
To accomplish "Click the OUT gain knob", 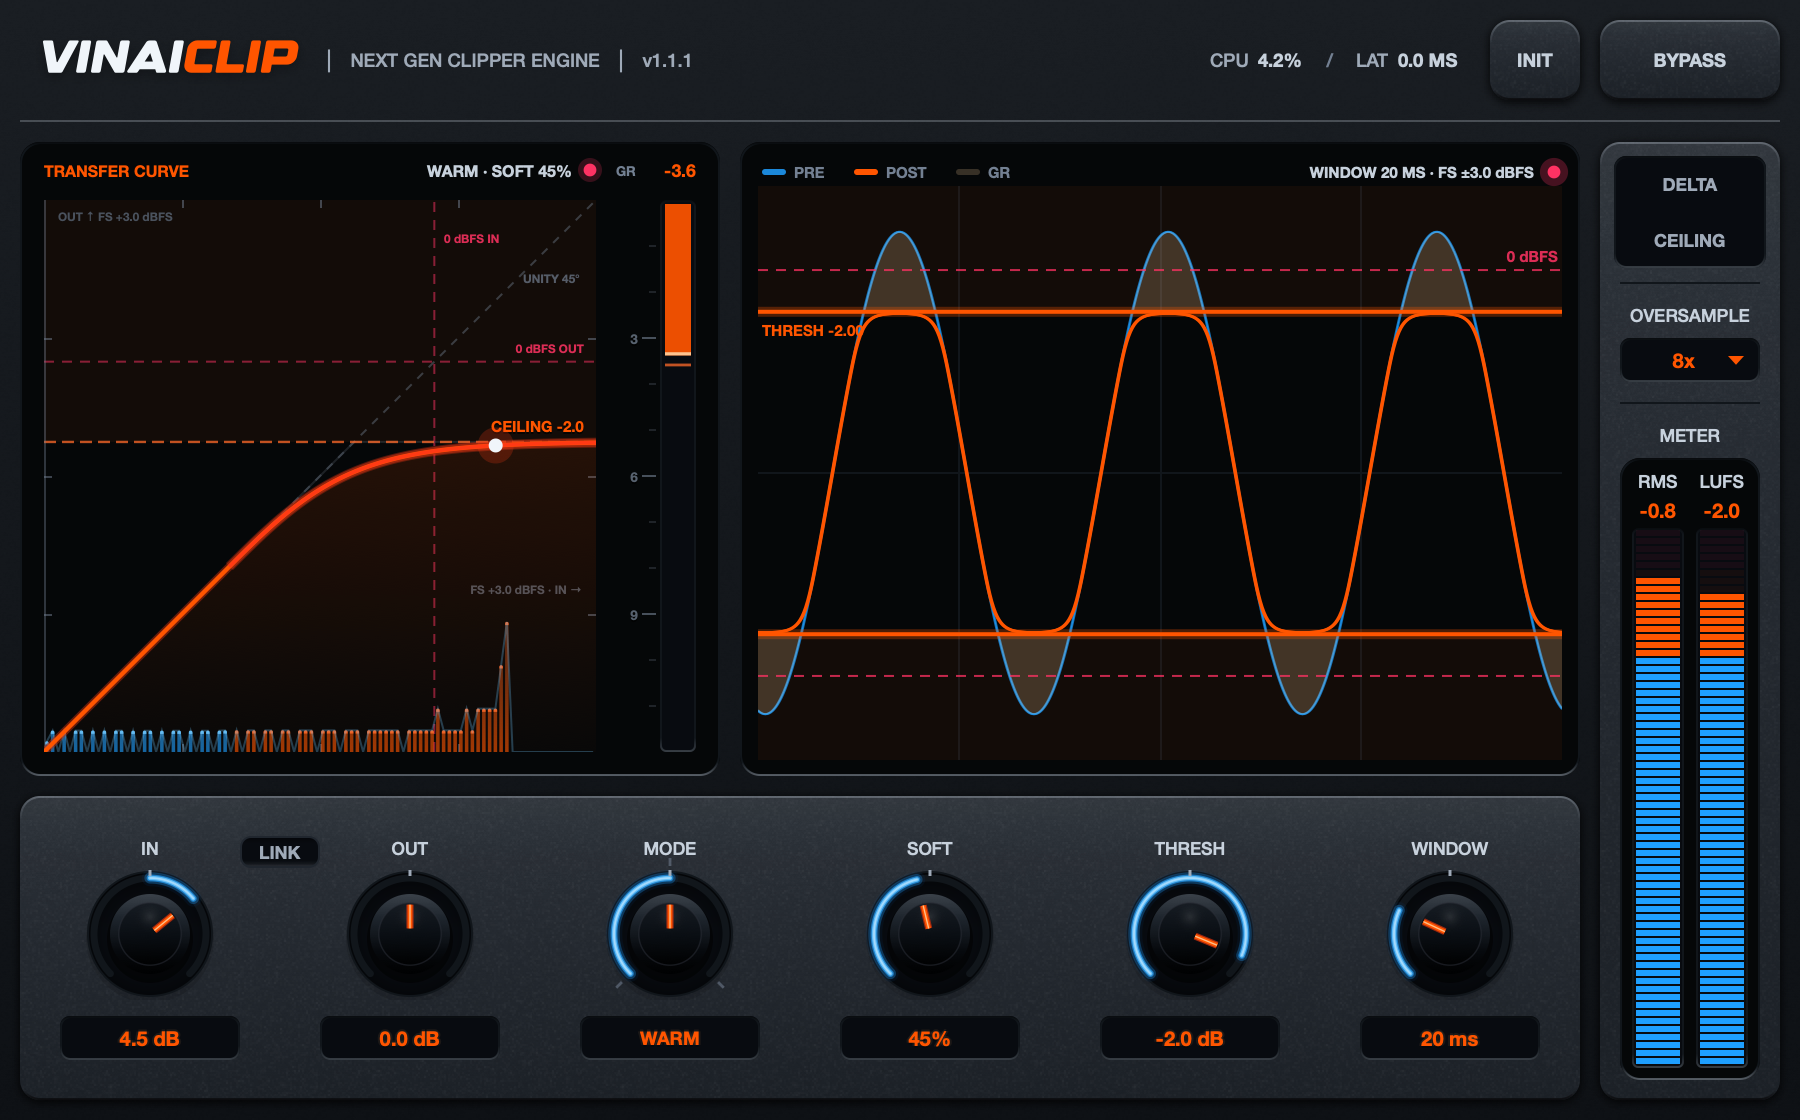I will click(x=410, y=934).
